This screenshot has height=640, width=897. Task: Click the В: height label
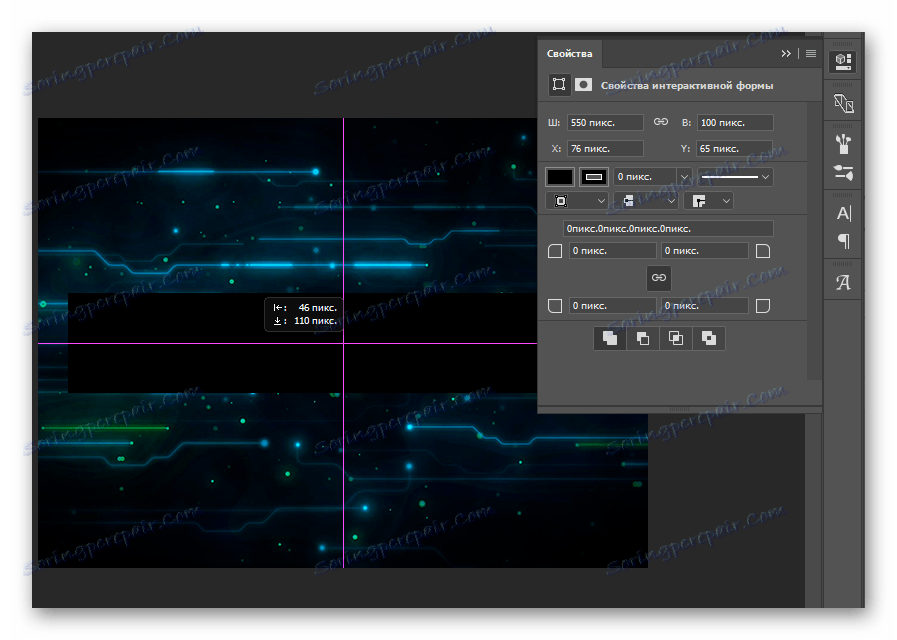click(686, 122)
